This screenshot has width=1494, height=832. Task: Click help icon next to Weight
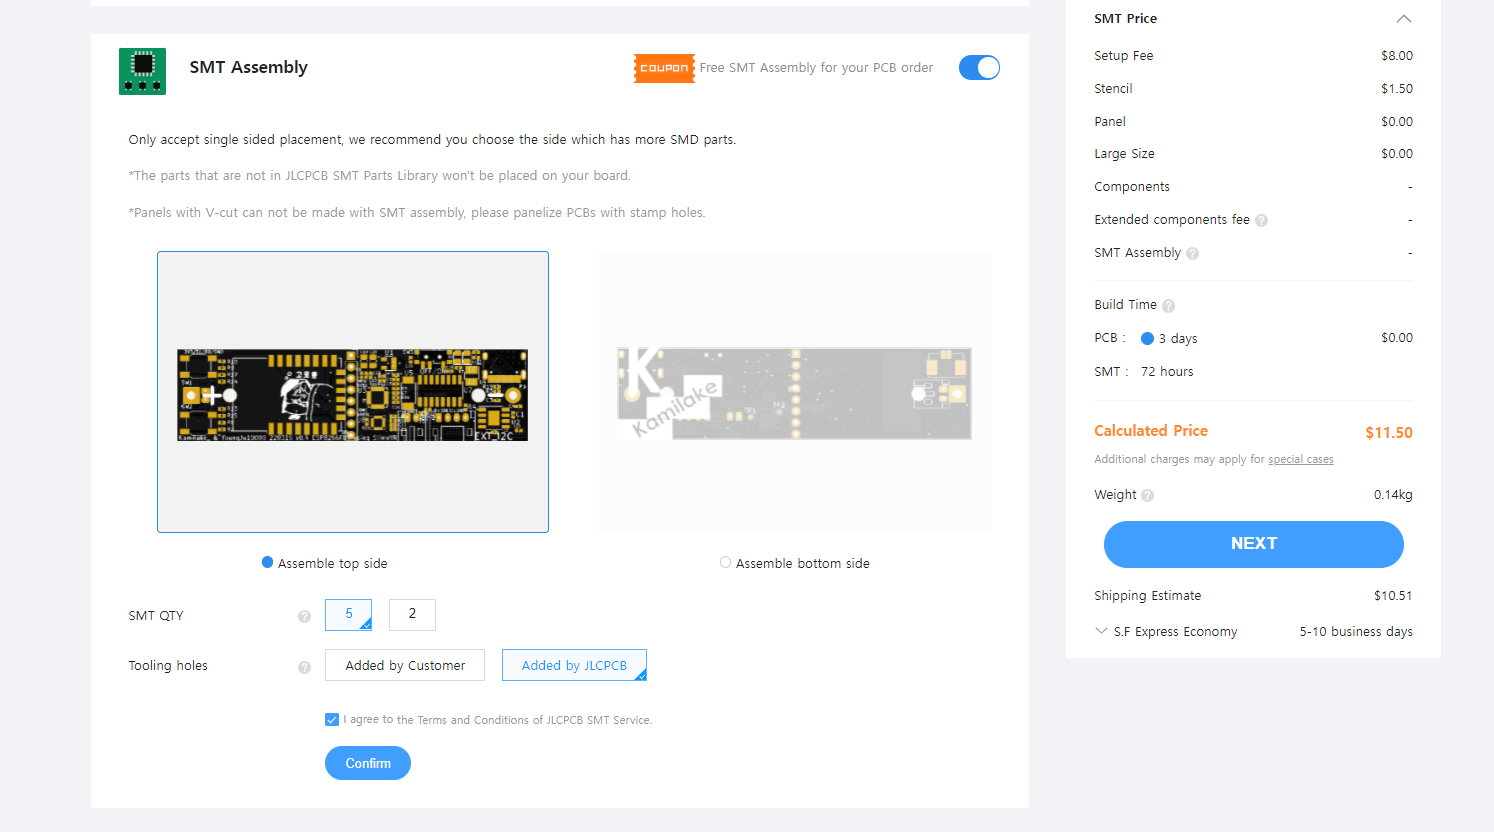point(1147,495)
